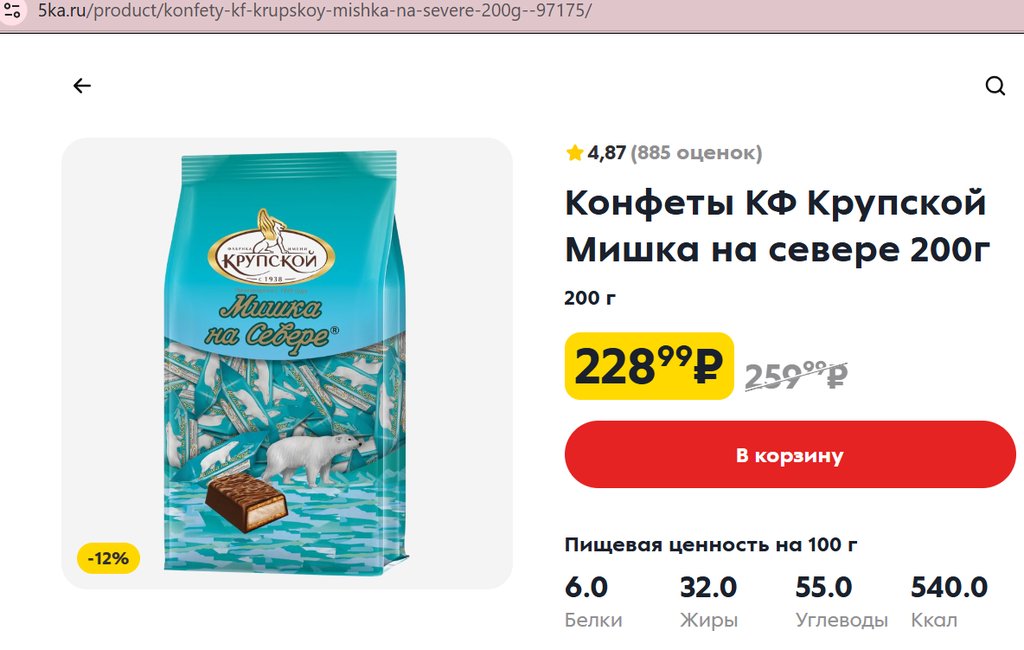Open the 885 оценок reviews link

pyautogui.click(x=696, y=153)
